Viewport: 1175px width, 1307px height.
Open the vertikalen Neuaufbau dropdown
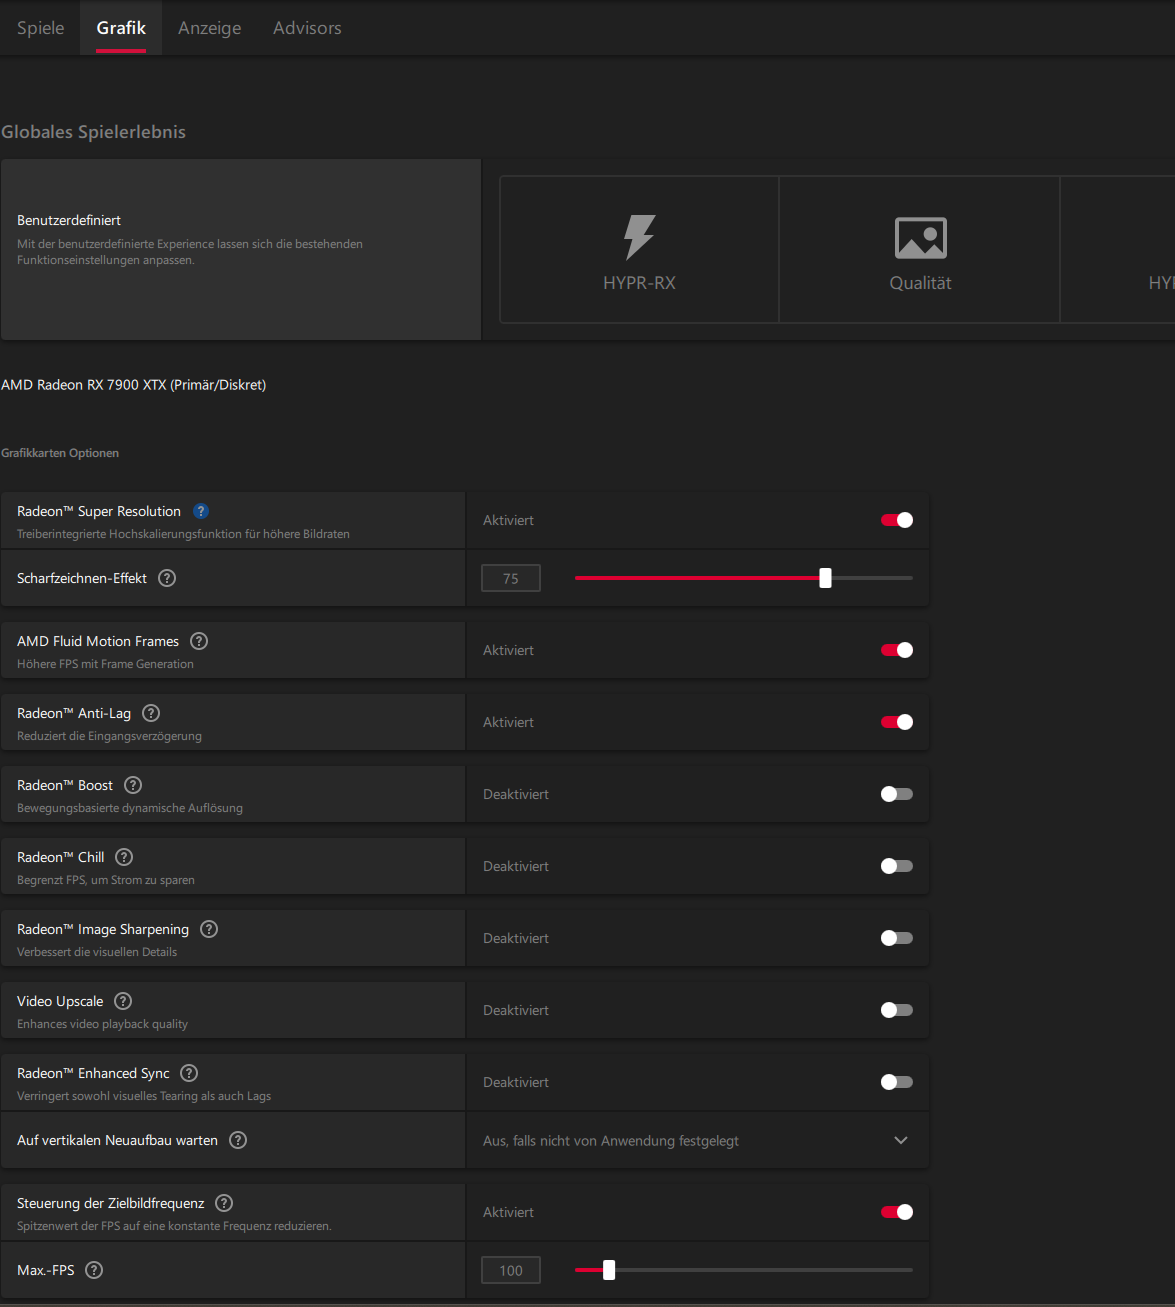(697, 1140)
